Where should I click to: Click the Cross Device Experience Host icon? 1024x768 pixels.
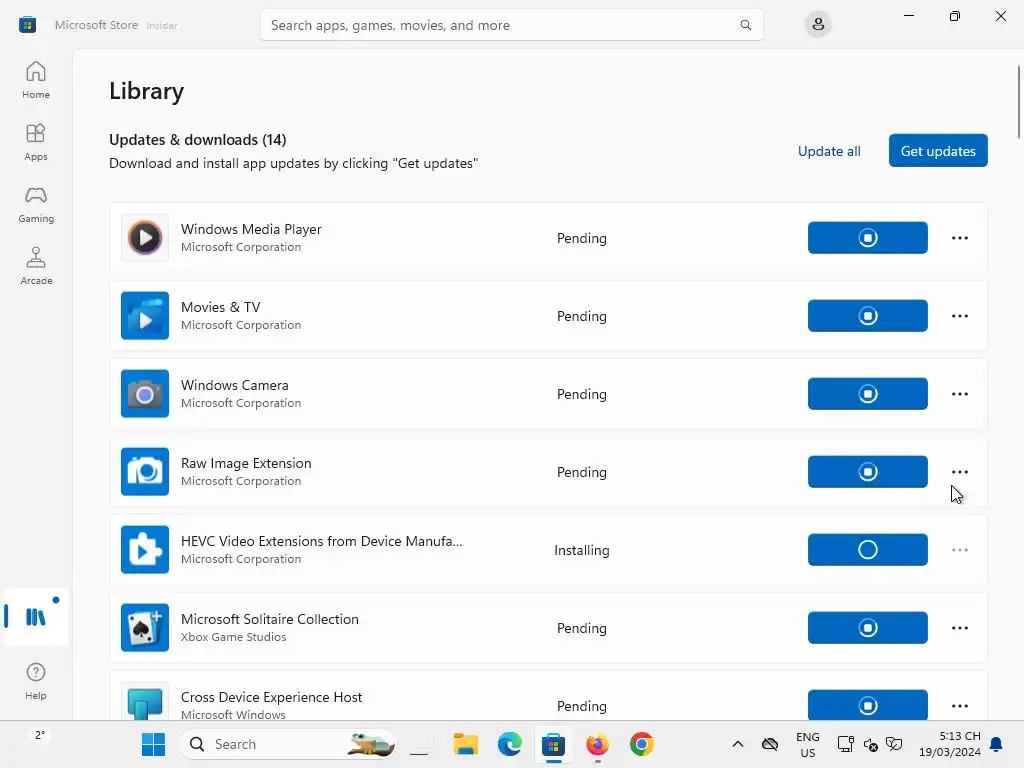145,702
